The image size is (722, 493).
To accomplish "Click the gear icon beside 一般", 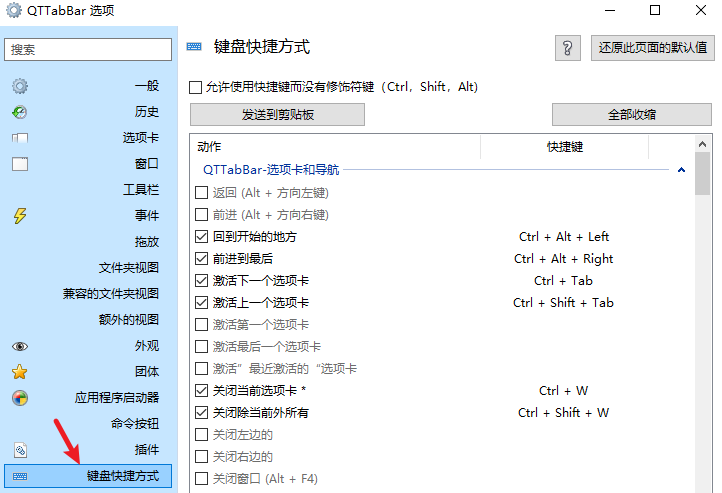I will (20, 86).
